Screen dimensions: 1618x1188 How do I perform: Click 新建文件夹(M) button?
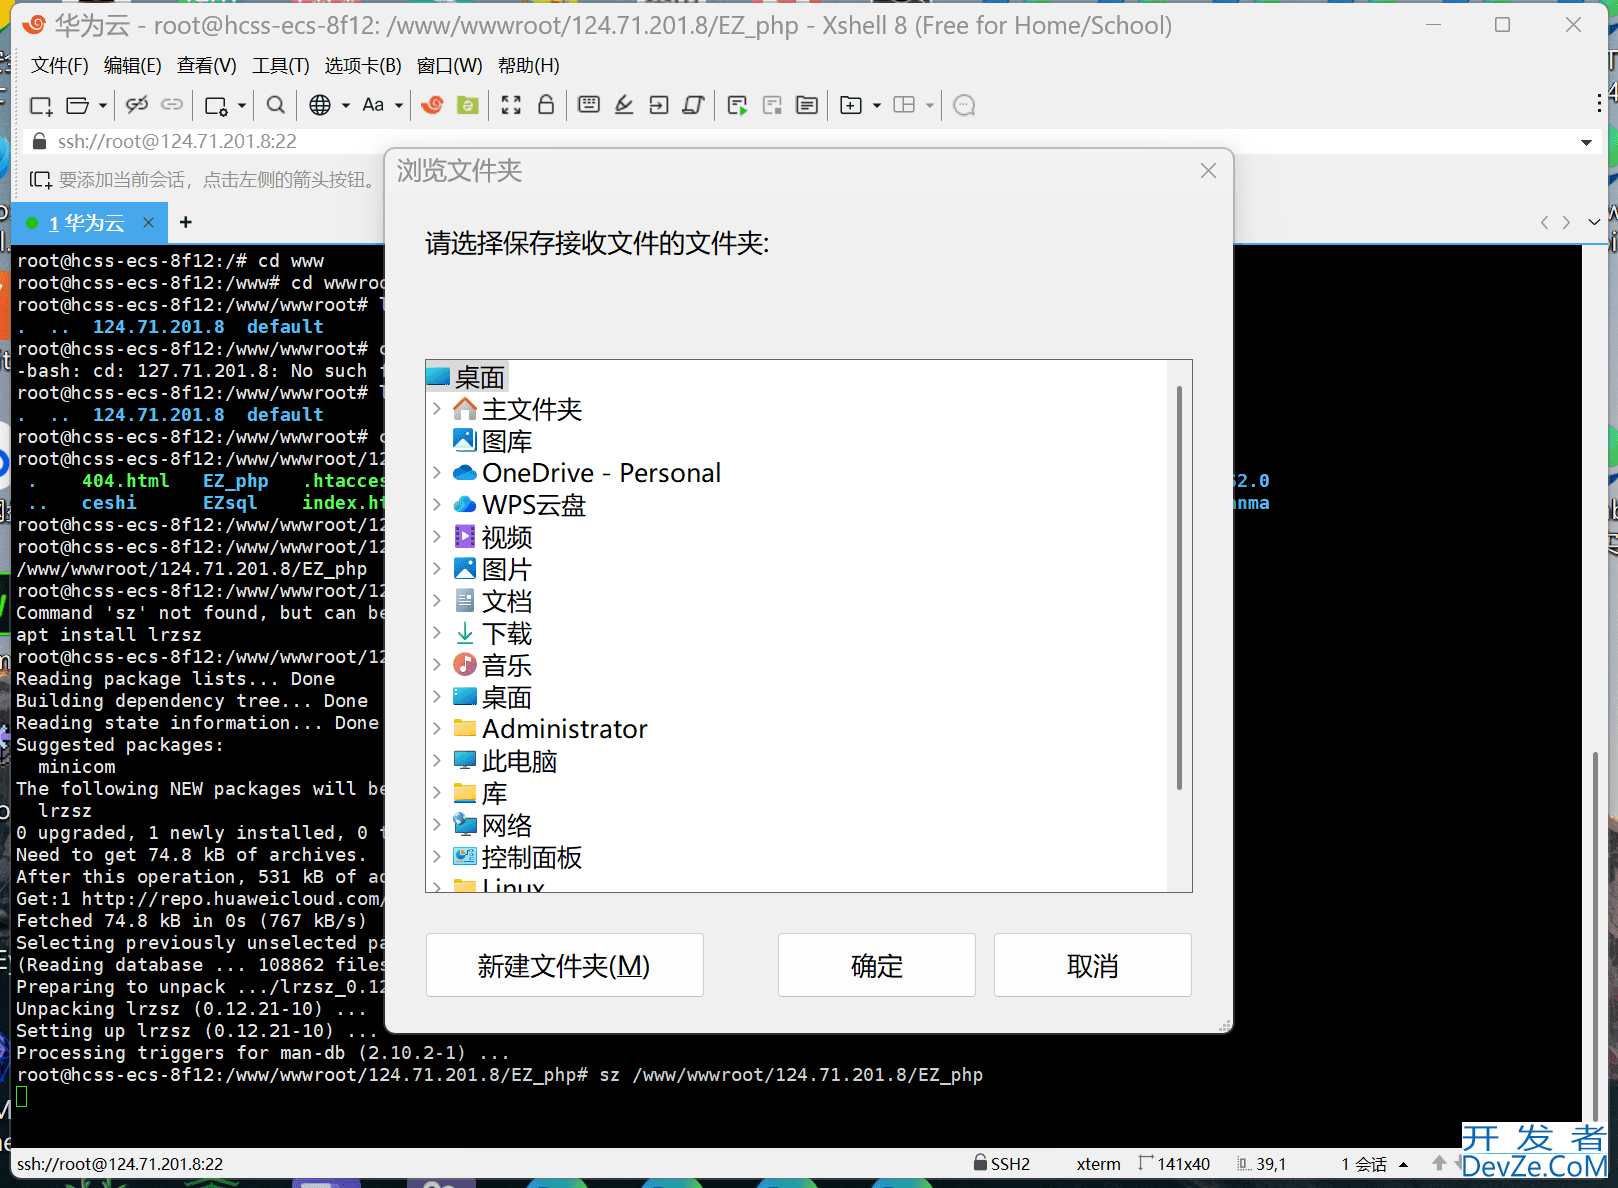point(565,965)
